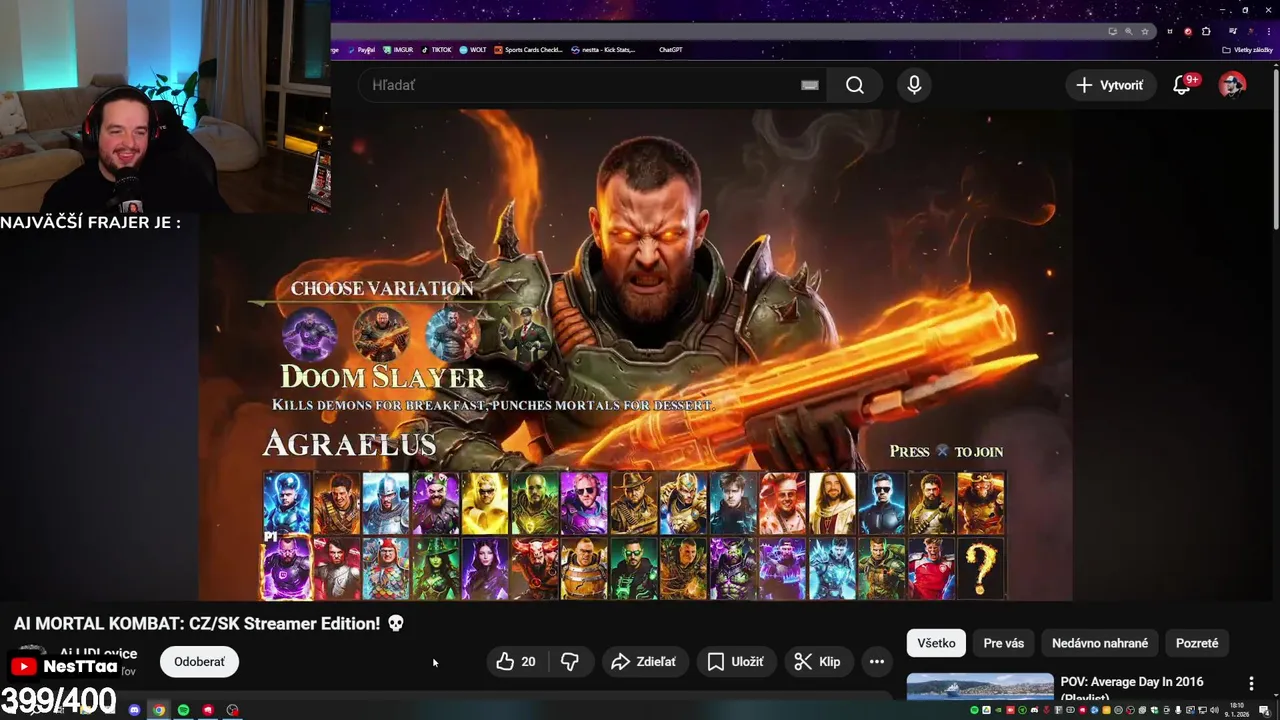The height and width of the screenshot is (720, 1280).
Task: Select the Pozreté filter chip
Action: tap(1197, 643)
